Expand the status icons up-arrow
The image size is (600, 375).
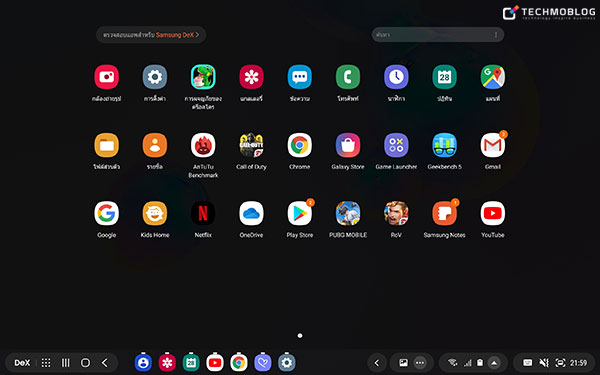[x=494, y=363]
